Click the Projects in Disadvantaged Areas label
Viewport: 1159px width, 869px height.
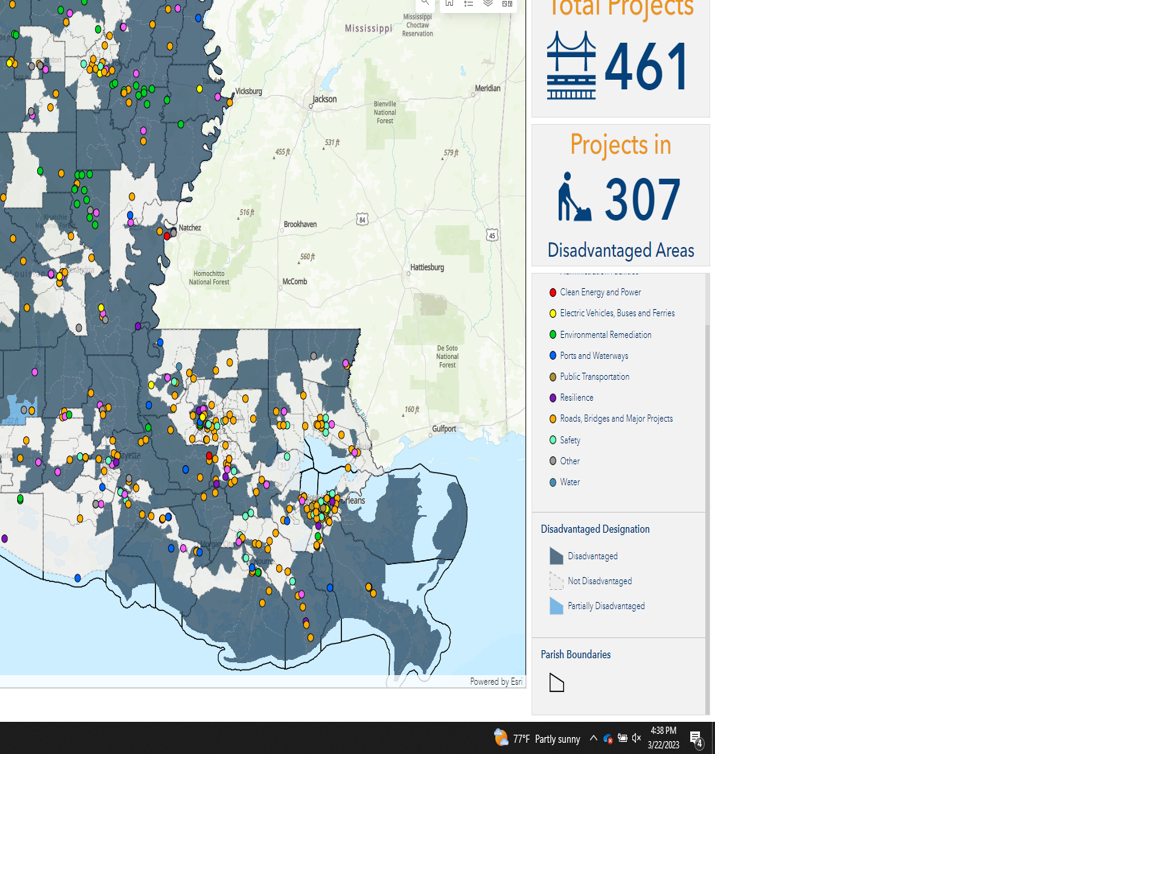pyautogui.click(x=620, y=250)
